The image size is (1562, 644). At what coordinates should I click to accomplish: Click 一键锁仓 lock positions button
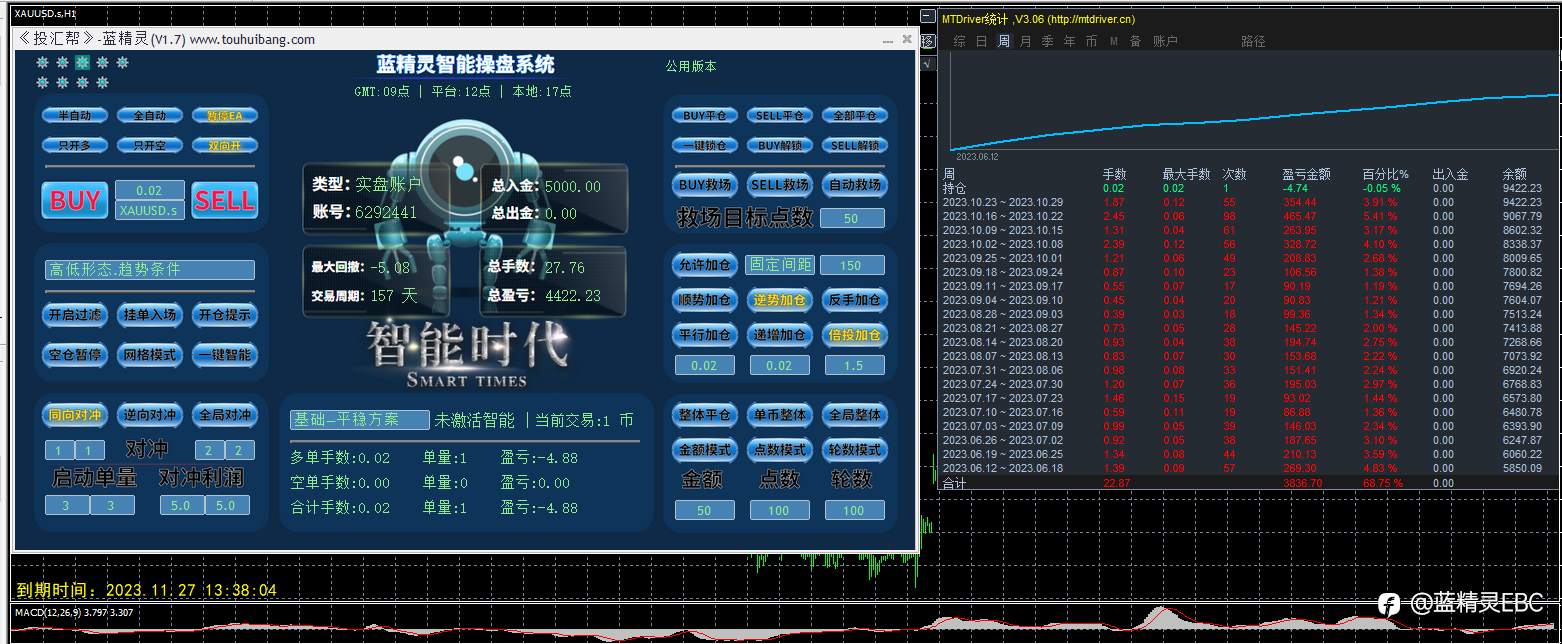(x=705, y=145)
